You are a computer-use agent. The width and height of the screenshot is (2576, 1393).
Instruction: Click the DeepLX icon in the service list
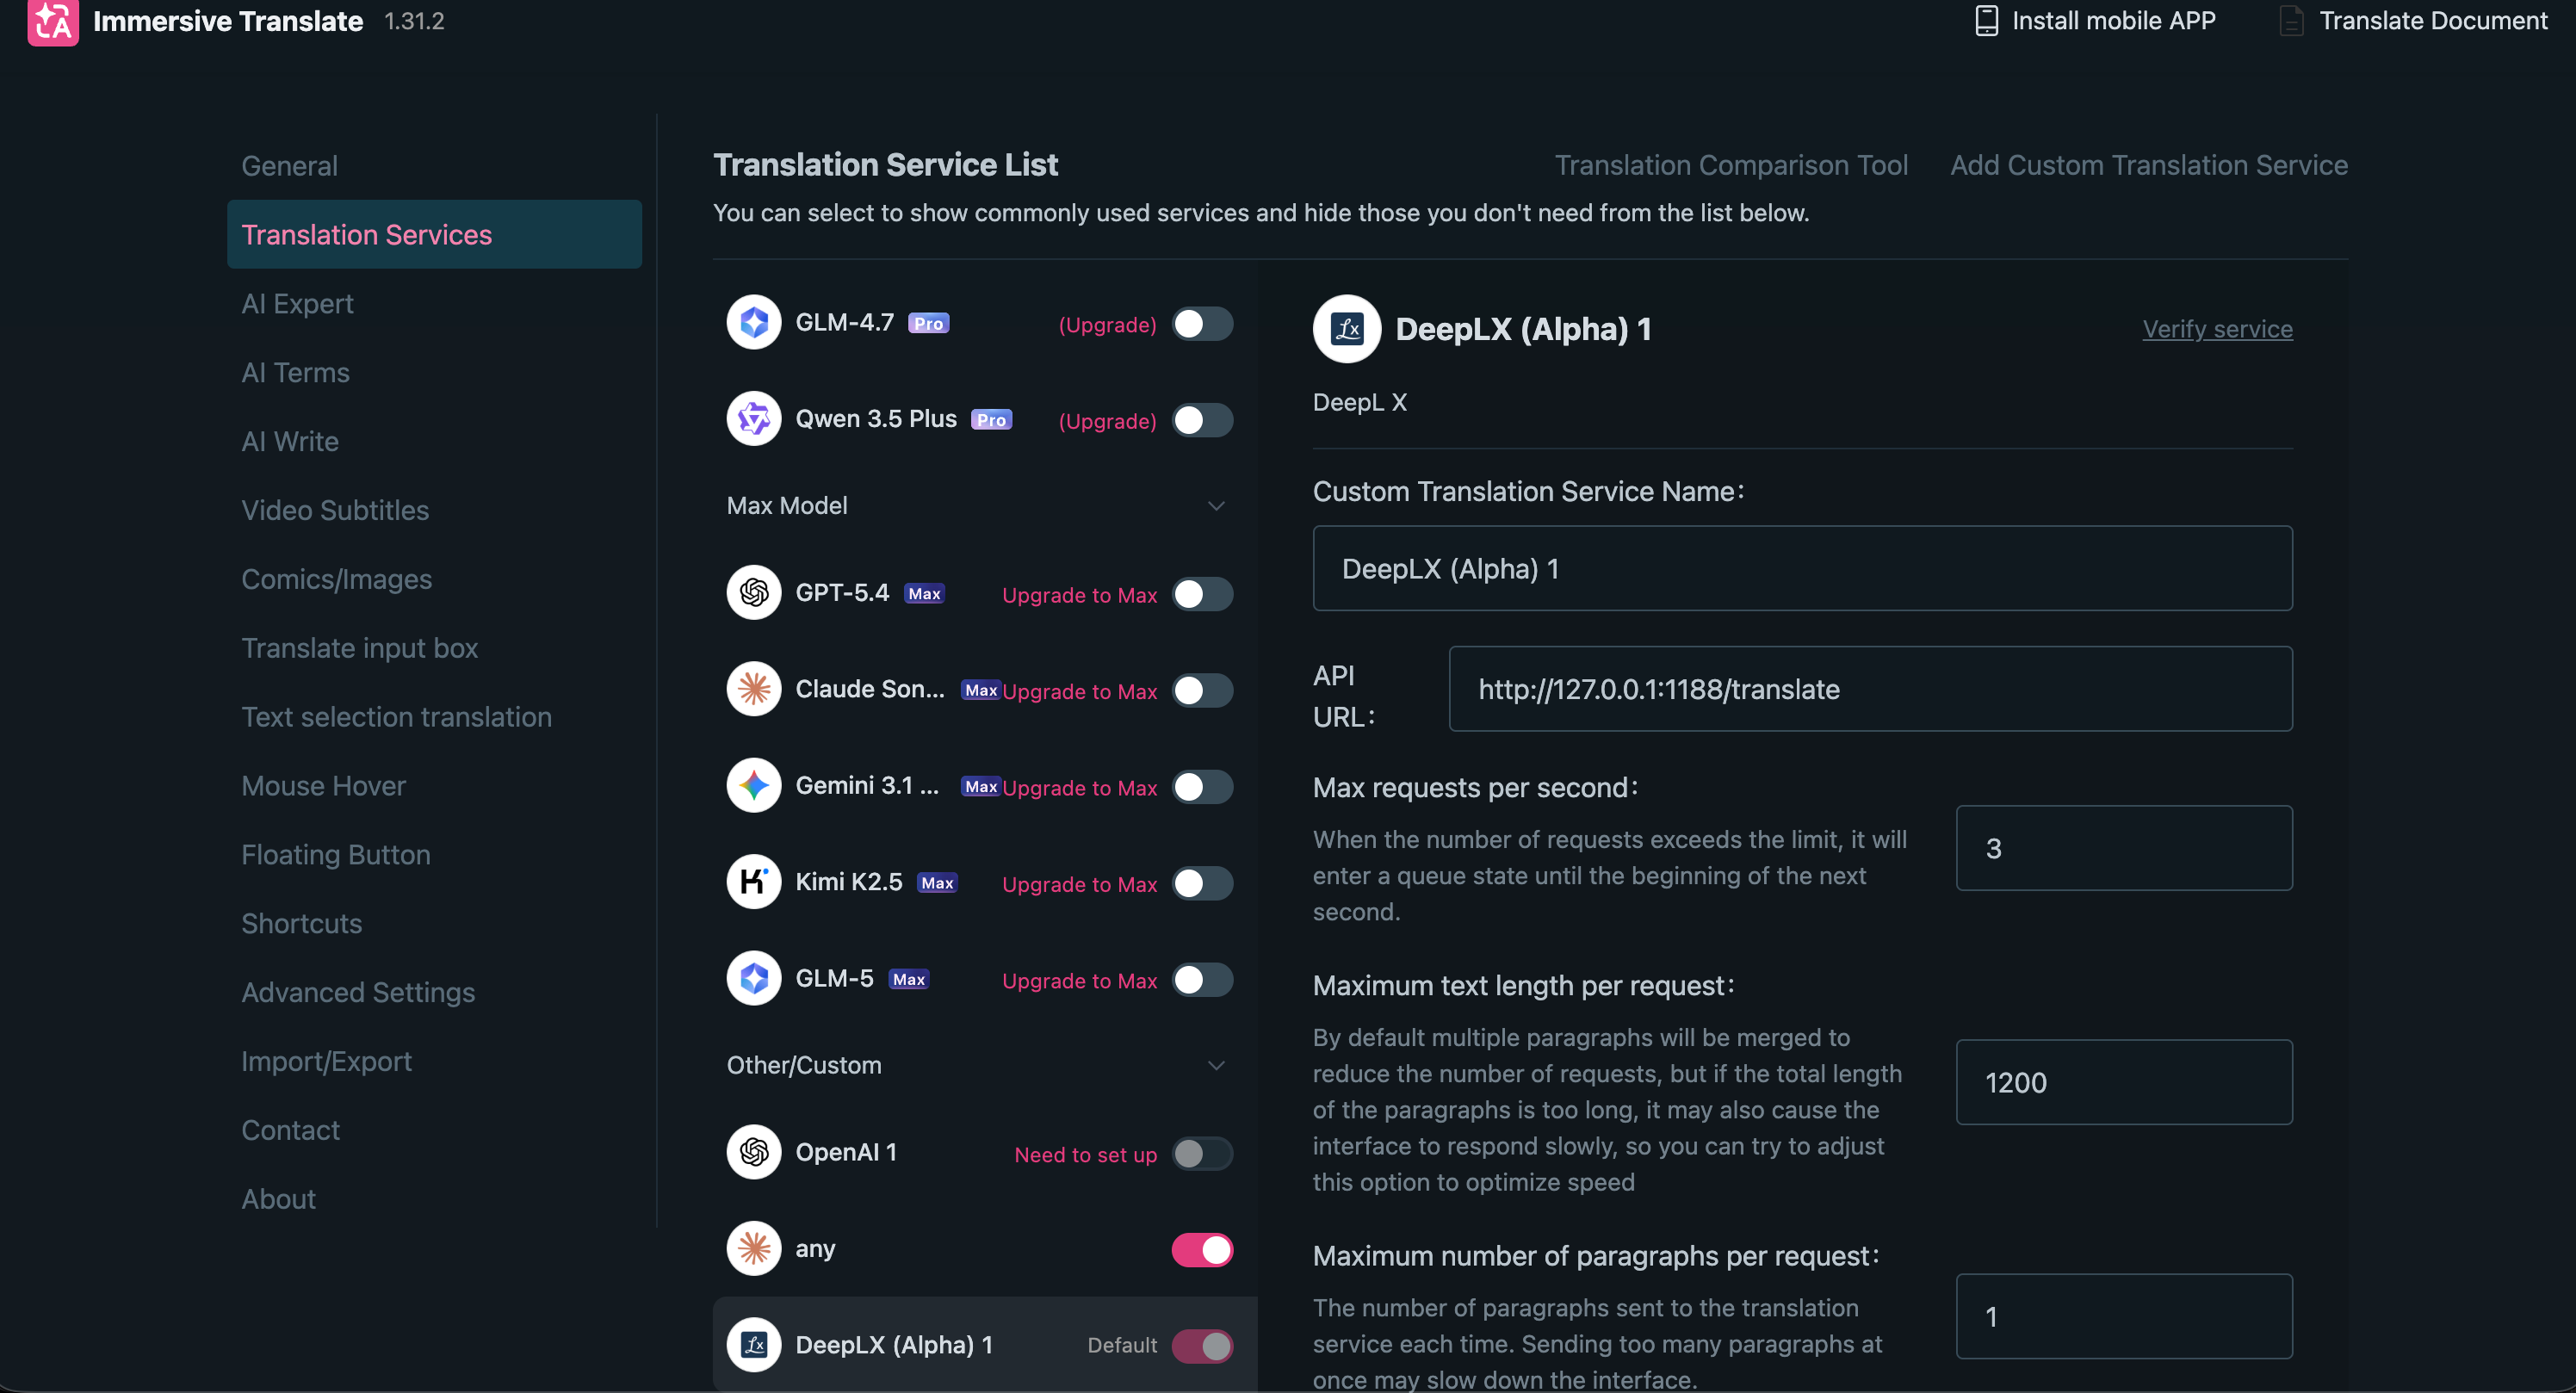point(754,1345)
